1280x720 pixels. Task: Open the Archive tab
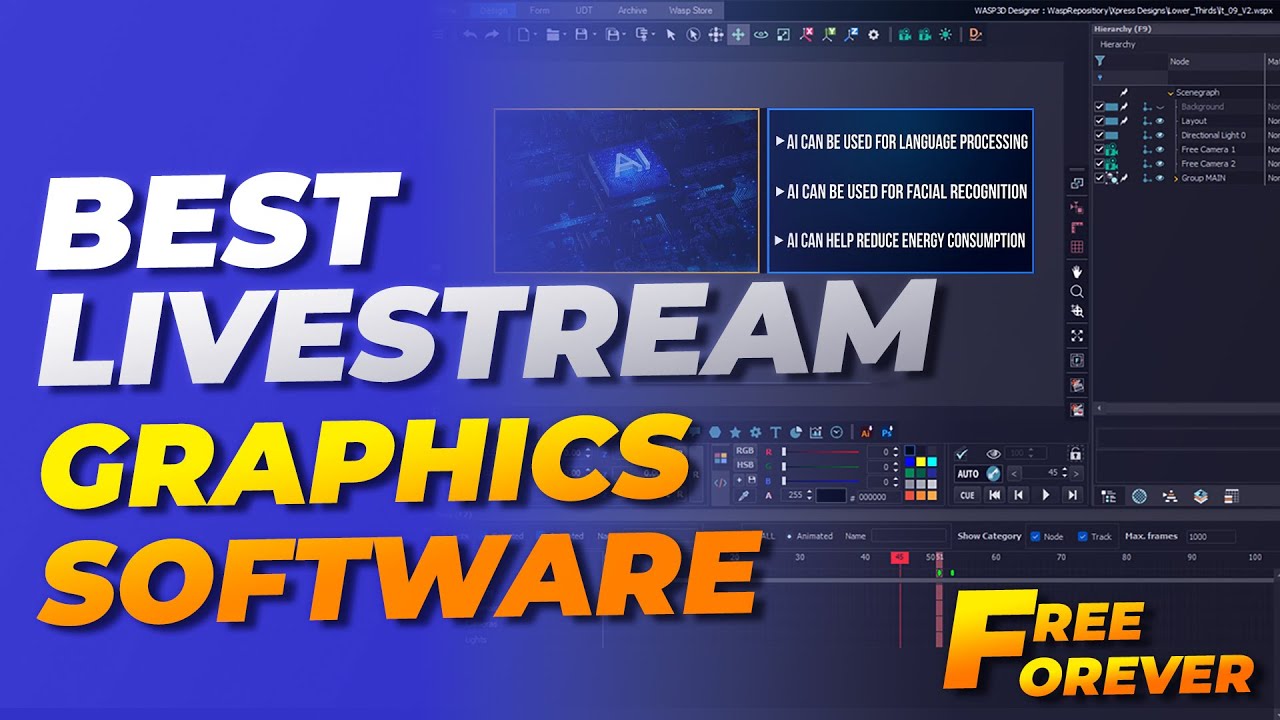tap(632, 11)
